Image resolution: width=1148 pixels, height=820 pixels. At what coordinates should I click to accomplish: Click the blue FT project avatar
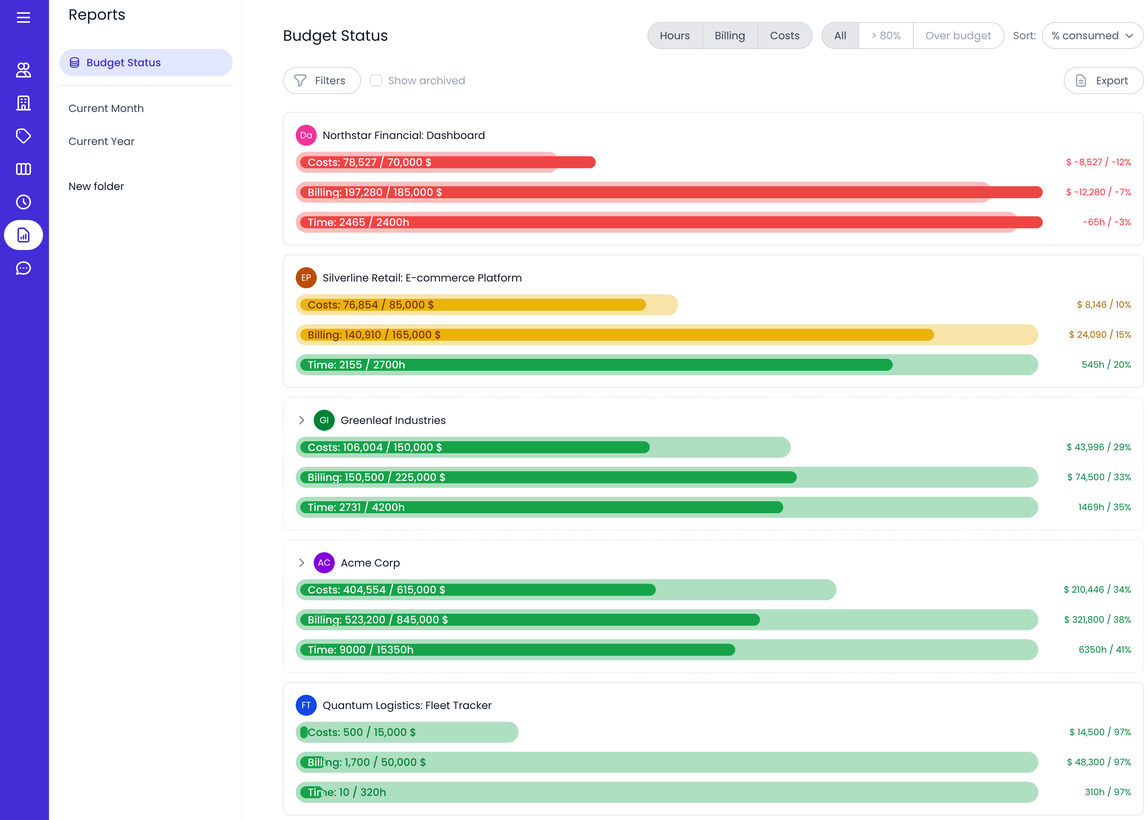tap(306, 706)
